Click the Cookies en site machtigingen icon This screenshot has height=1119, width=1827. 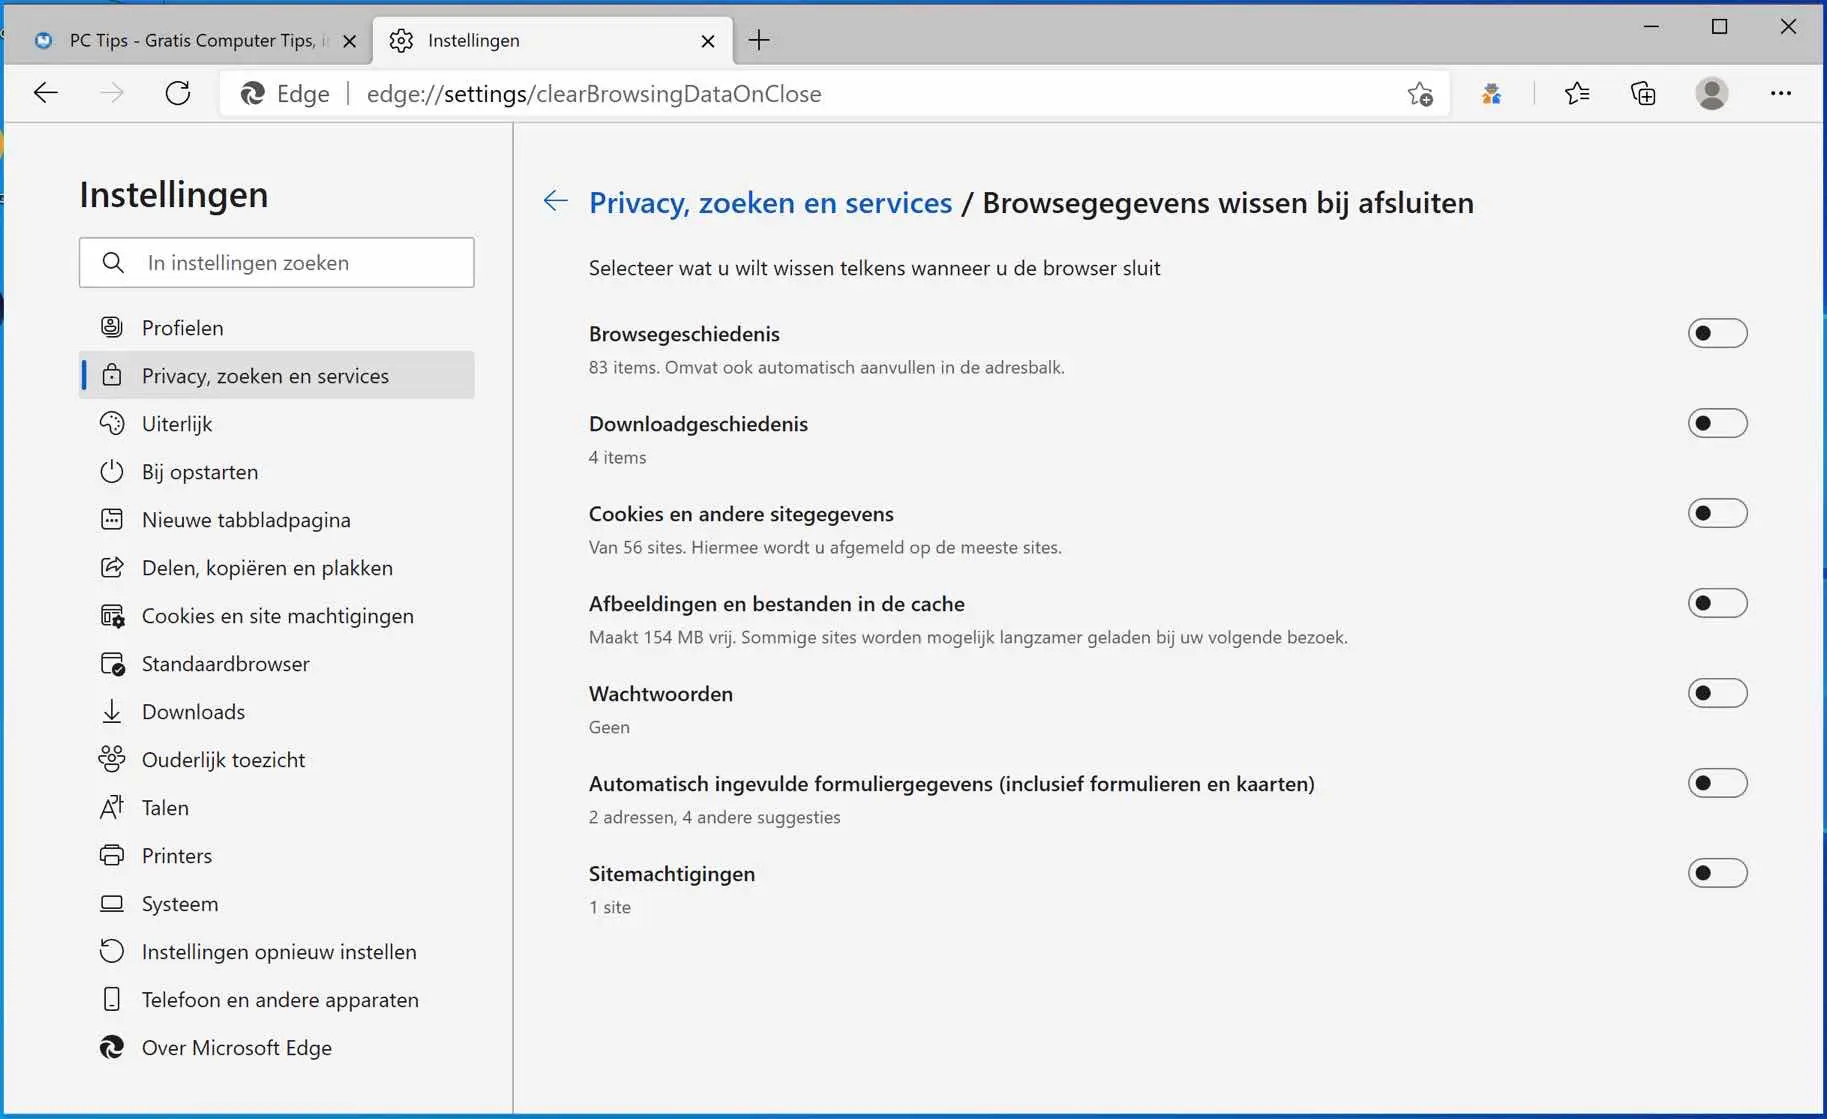(112, 615)
